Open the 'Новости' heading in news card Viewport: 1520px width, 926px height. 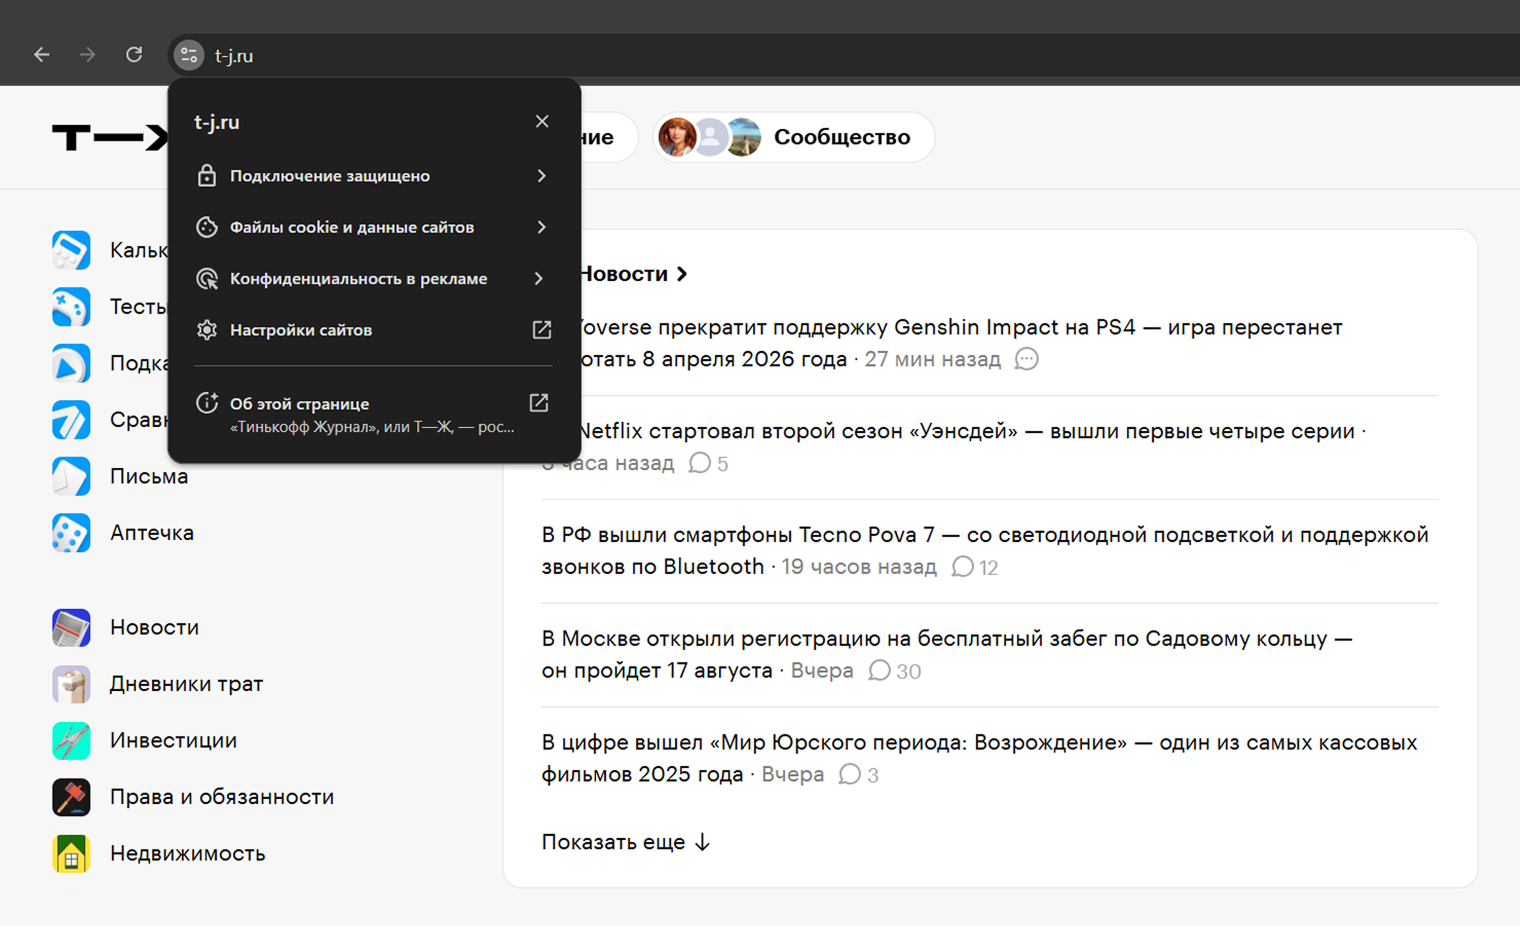tap(624, 274)
